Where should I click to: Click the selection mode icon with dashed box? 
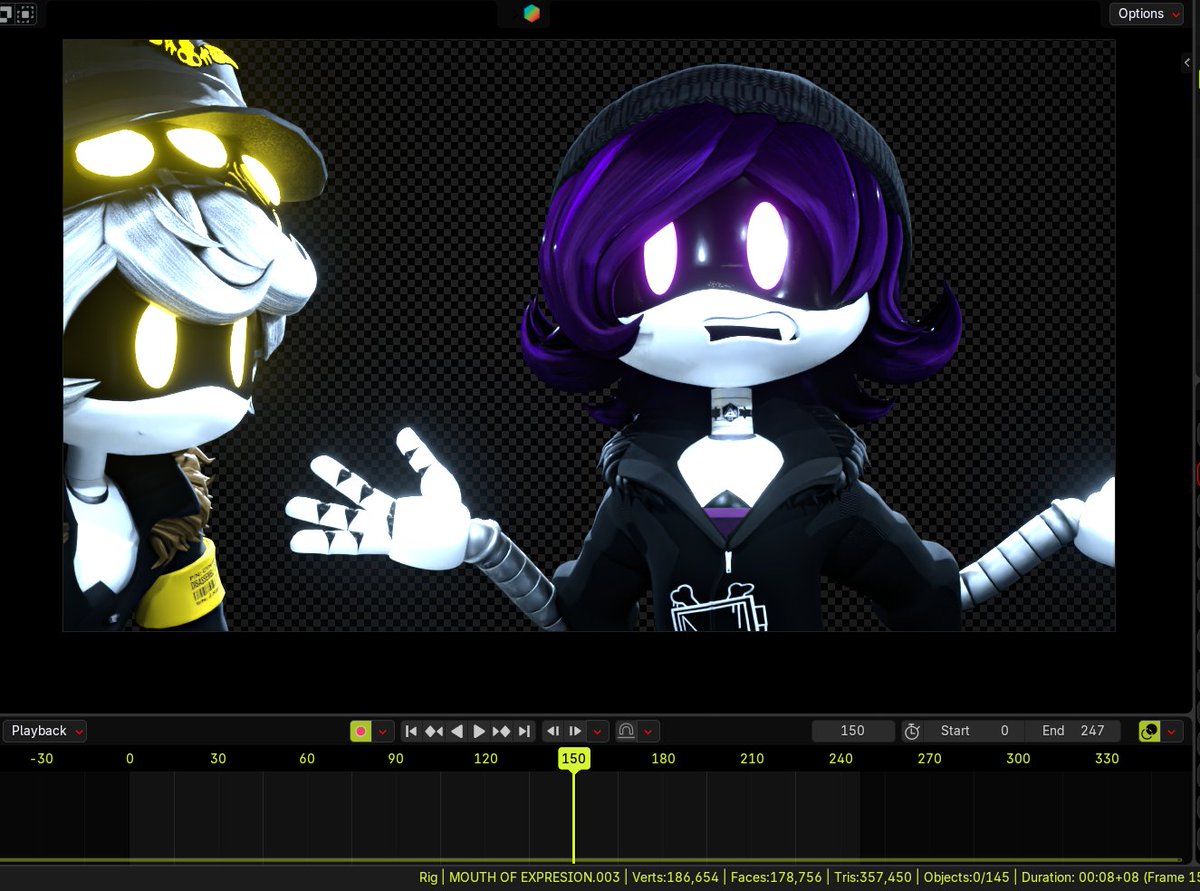26,13
